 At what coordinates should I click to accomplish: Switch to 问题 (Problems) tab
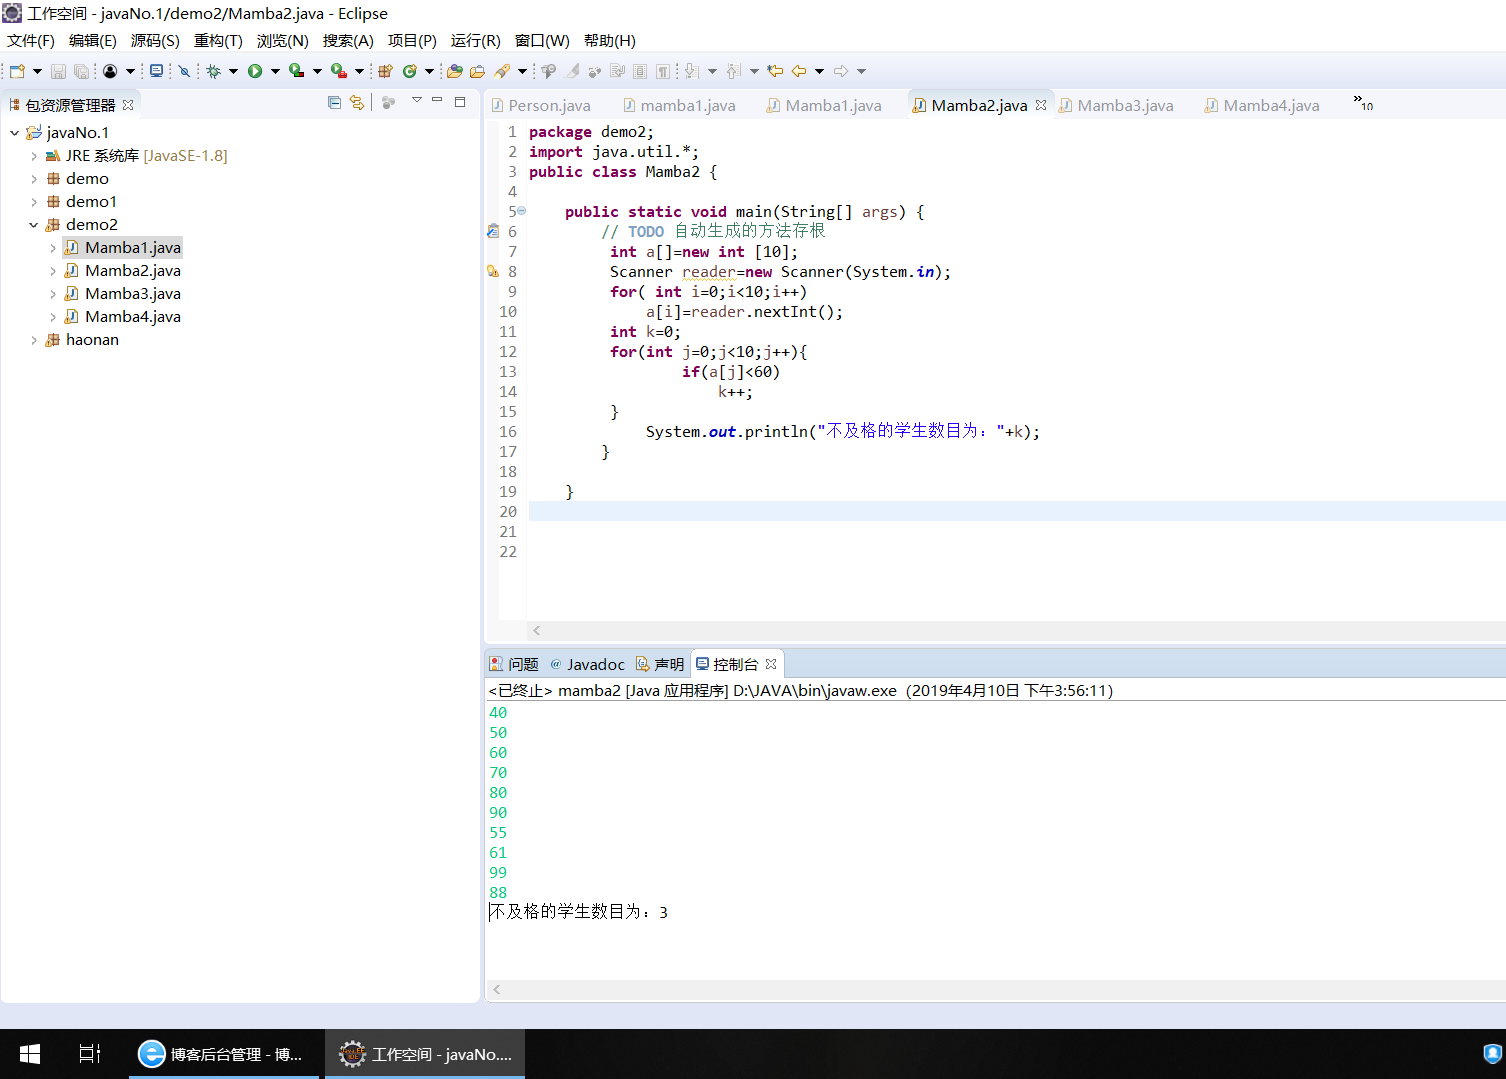[x=514, y=664]
